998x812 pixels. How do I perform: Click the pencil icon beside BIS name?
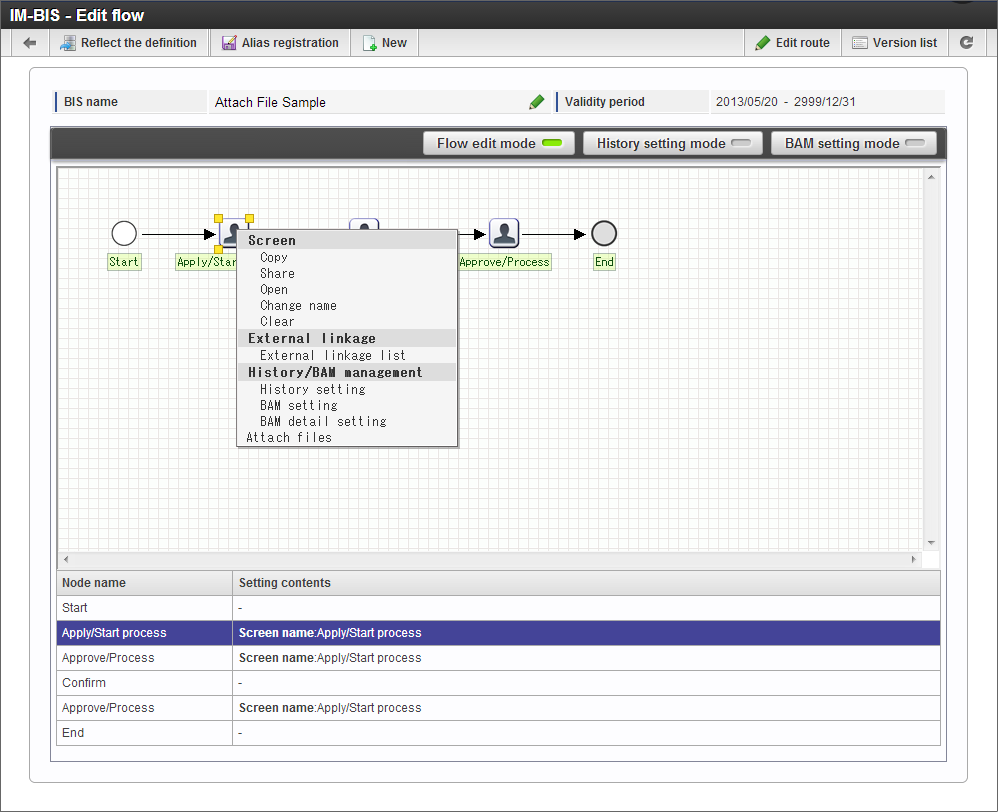[x=537, y=102]
